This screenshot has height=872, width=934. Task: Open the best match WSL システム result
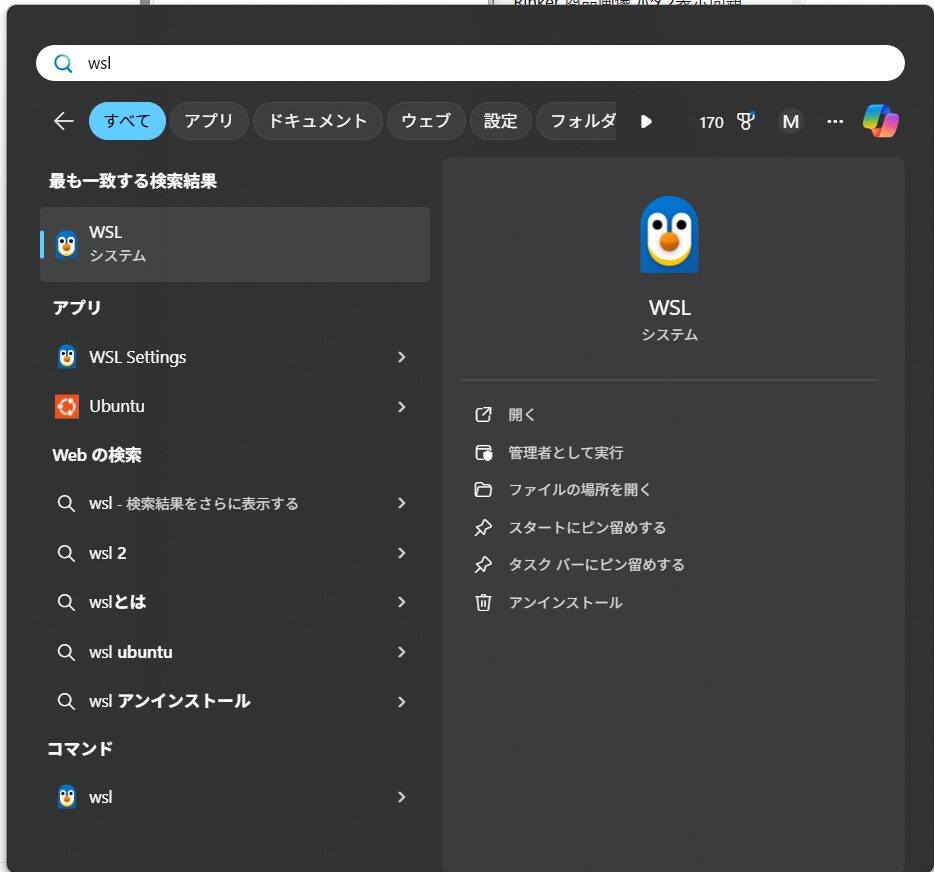(235, 244)
